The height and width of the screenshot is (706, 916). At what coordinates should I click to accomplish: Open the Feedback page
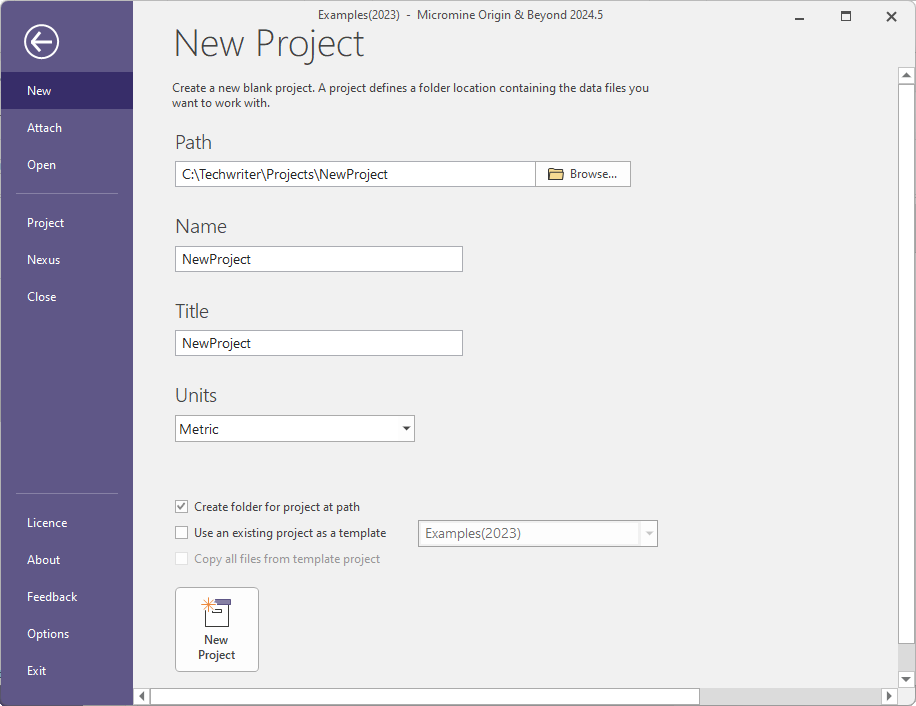pos(51,596)
